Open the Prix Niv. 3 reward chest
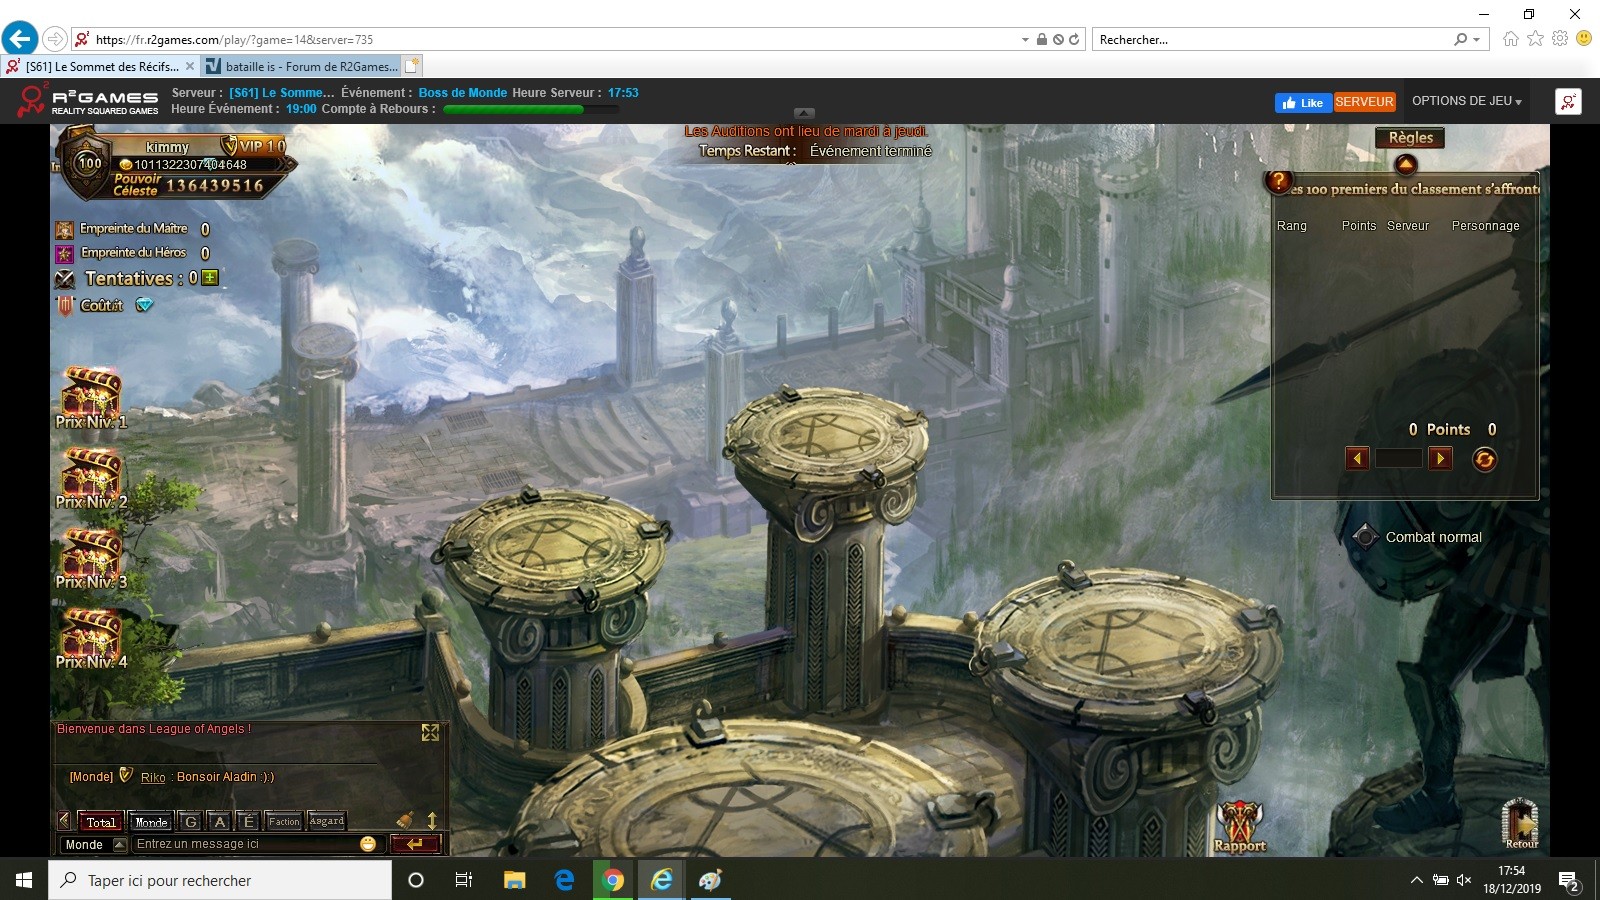Viewport: 1600px width, 900px height. coord(91,552)
